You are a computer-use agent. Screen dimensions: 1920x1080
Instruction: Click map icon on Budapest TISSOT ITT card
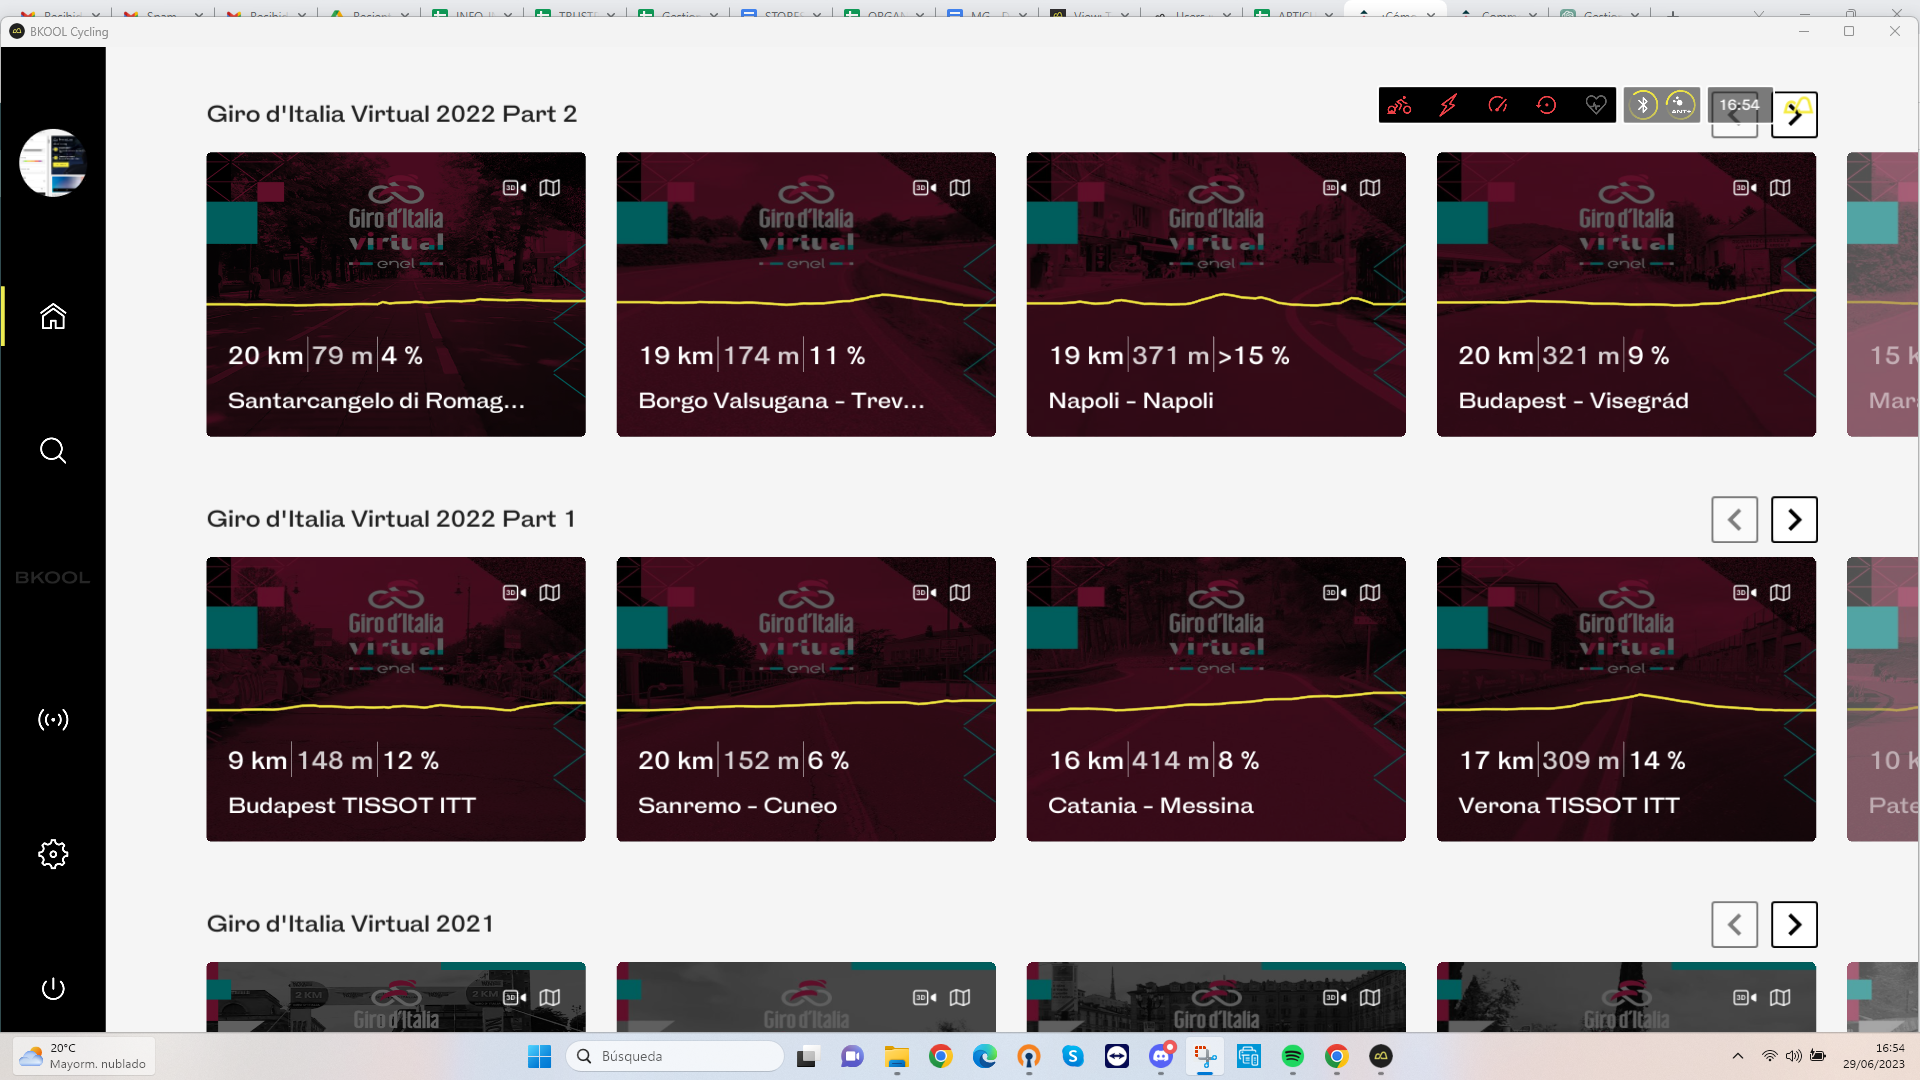(550, 593)
